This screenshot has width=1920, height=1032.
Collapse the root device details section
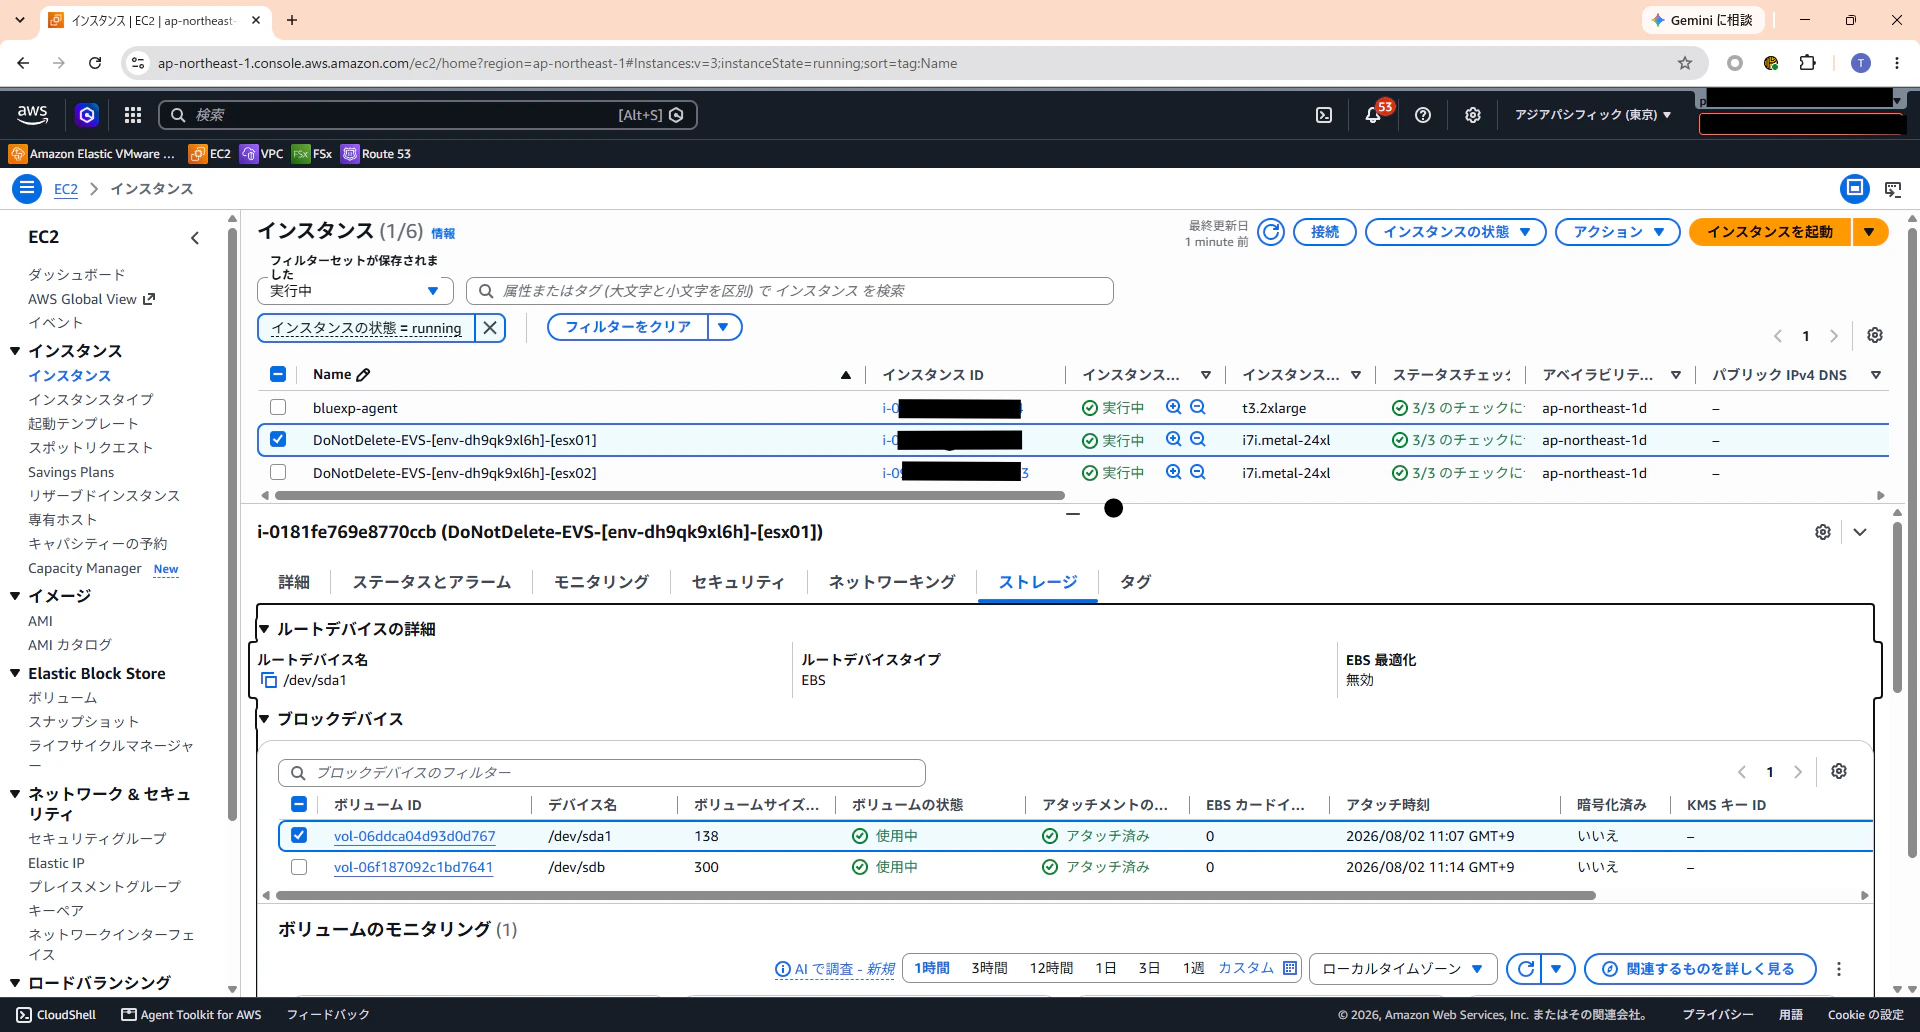(265, 629)
